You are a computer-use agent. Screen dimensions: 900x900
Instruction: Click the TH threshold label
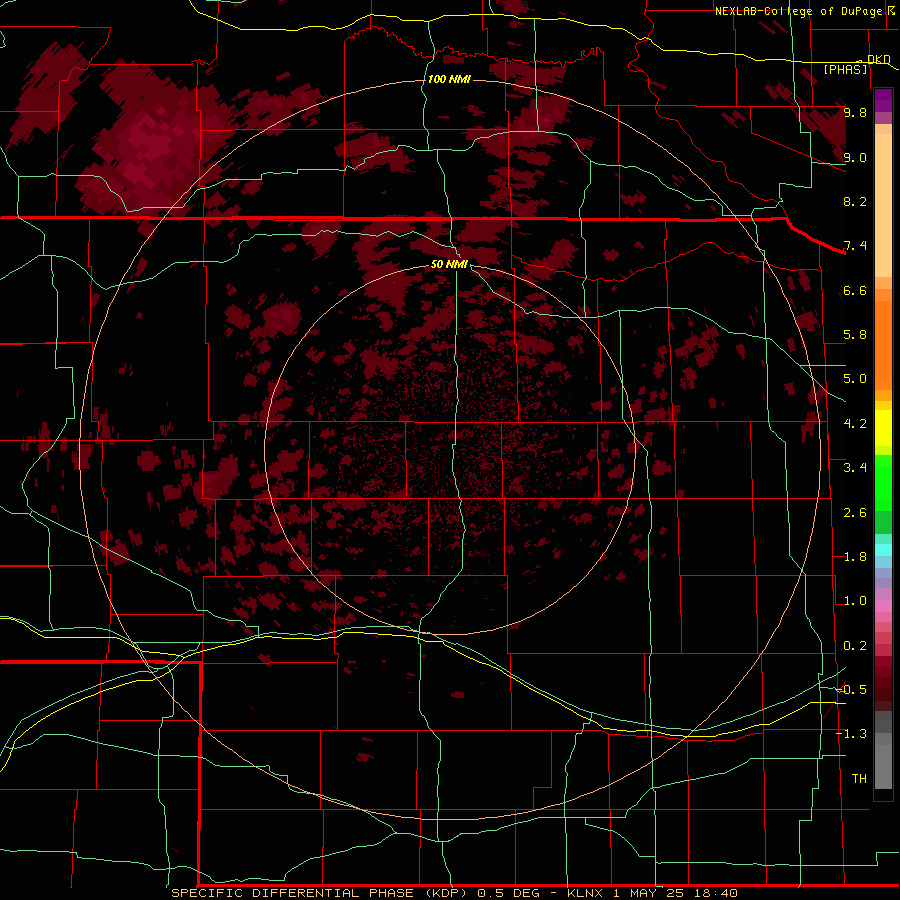[859, 779]
